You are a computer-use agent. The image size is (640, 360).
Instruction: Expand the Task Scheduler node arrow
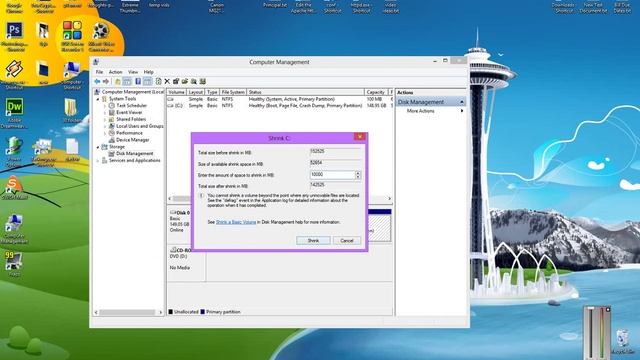[105, 106]
